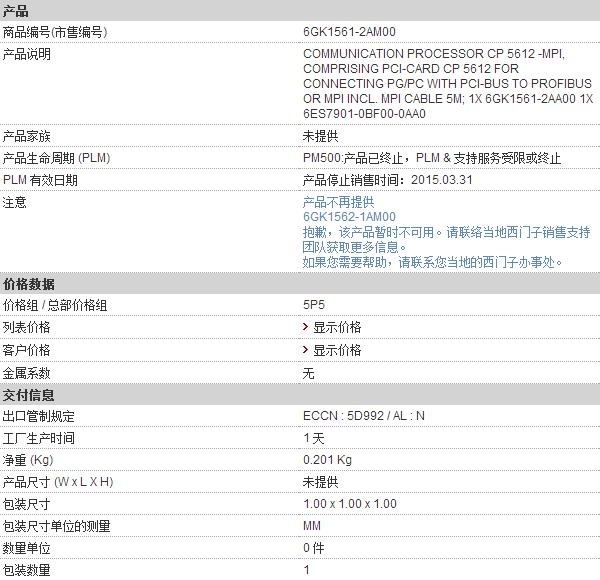Screen dimensions: 600x580
Task: Click the 列表价格 label
Action: pyautogui.click(x=26, y=327)
